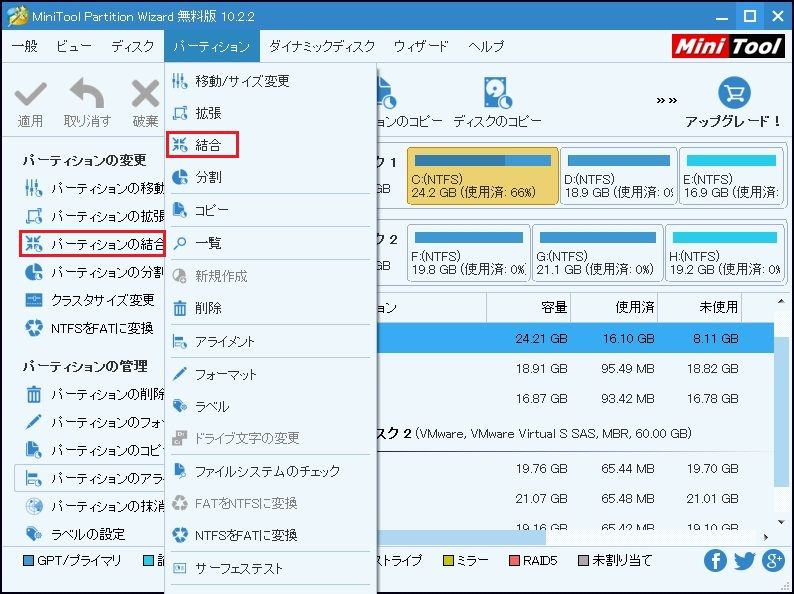Click the sidebar wipe partition item
Image resolution: width=794 pixels, height=594 pixels.
click(x=94, y=506)
